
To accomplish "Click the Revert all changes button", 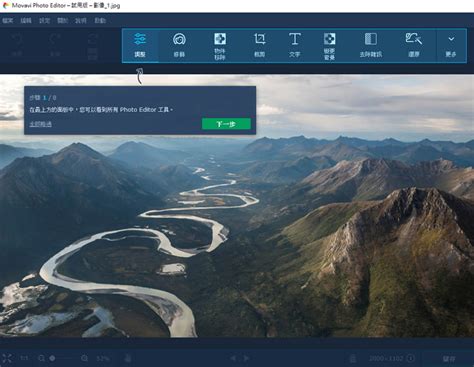I will 92,47.
